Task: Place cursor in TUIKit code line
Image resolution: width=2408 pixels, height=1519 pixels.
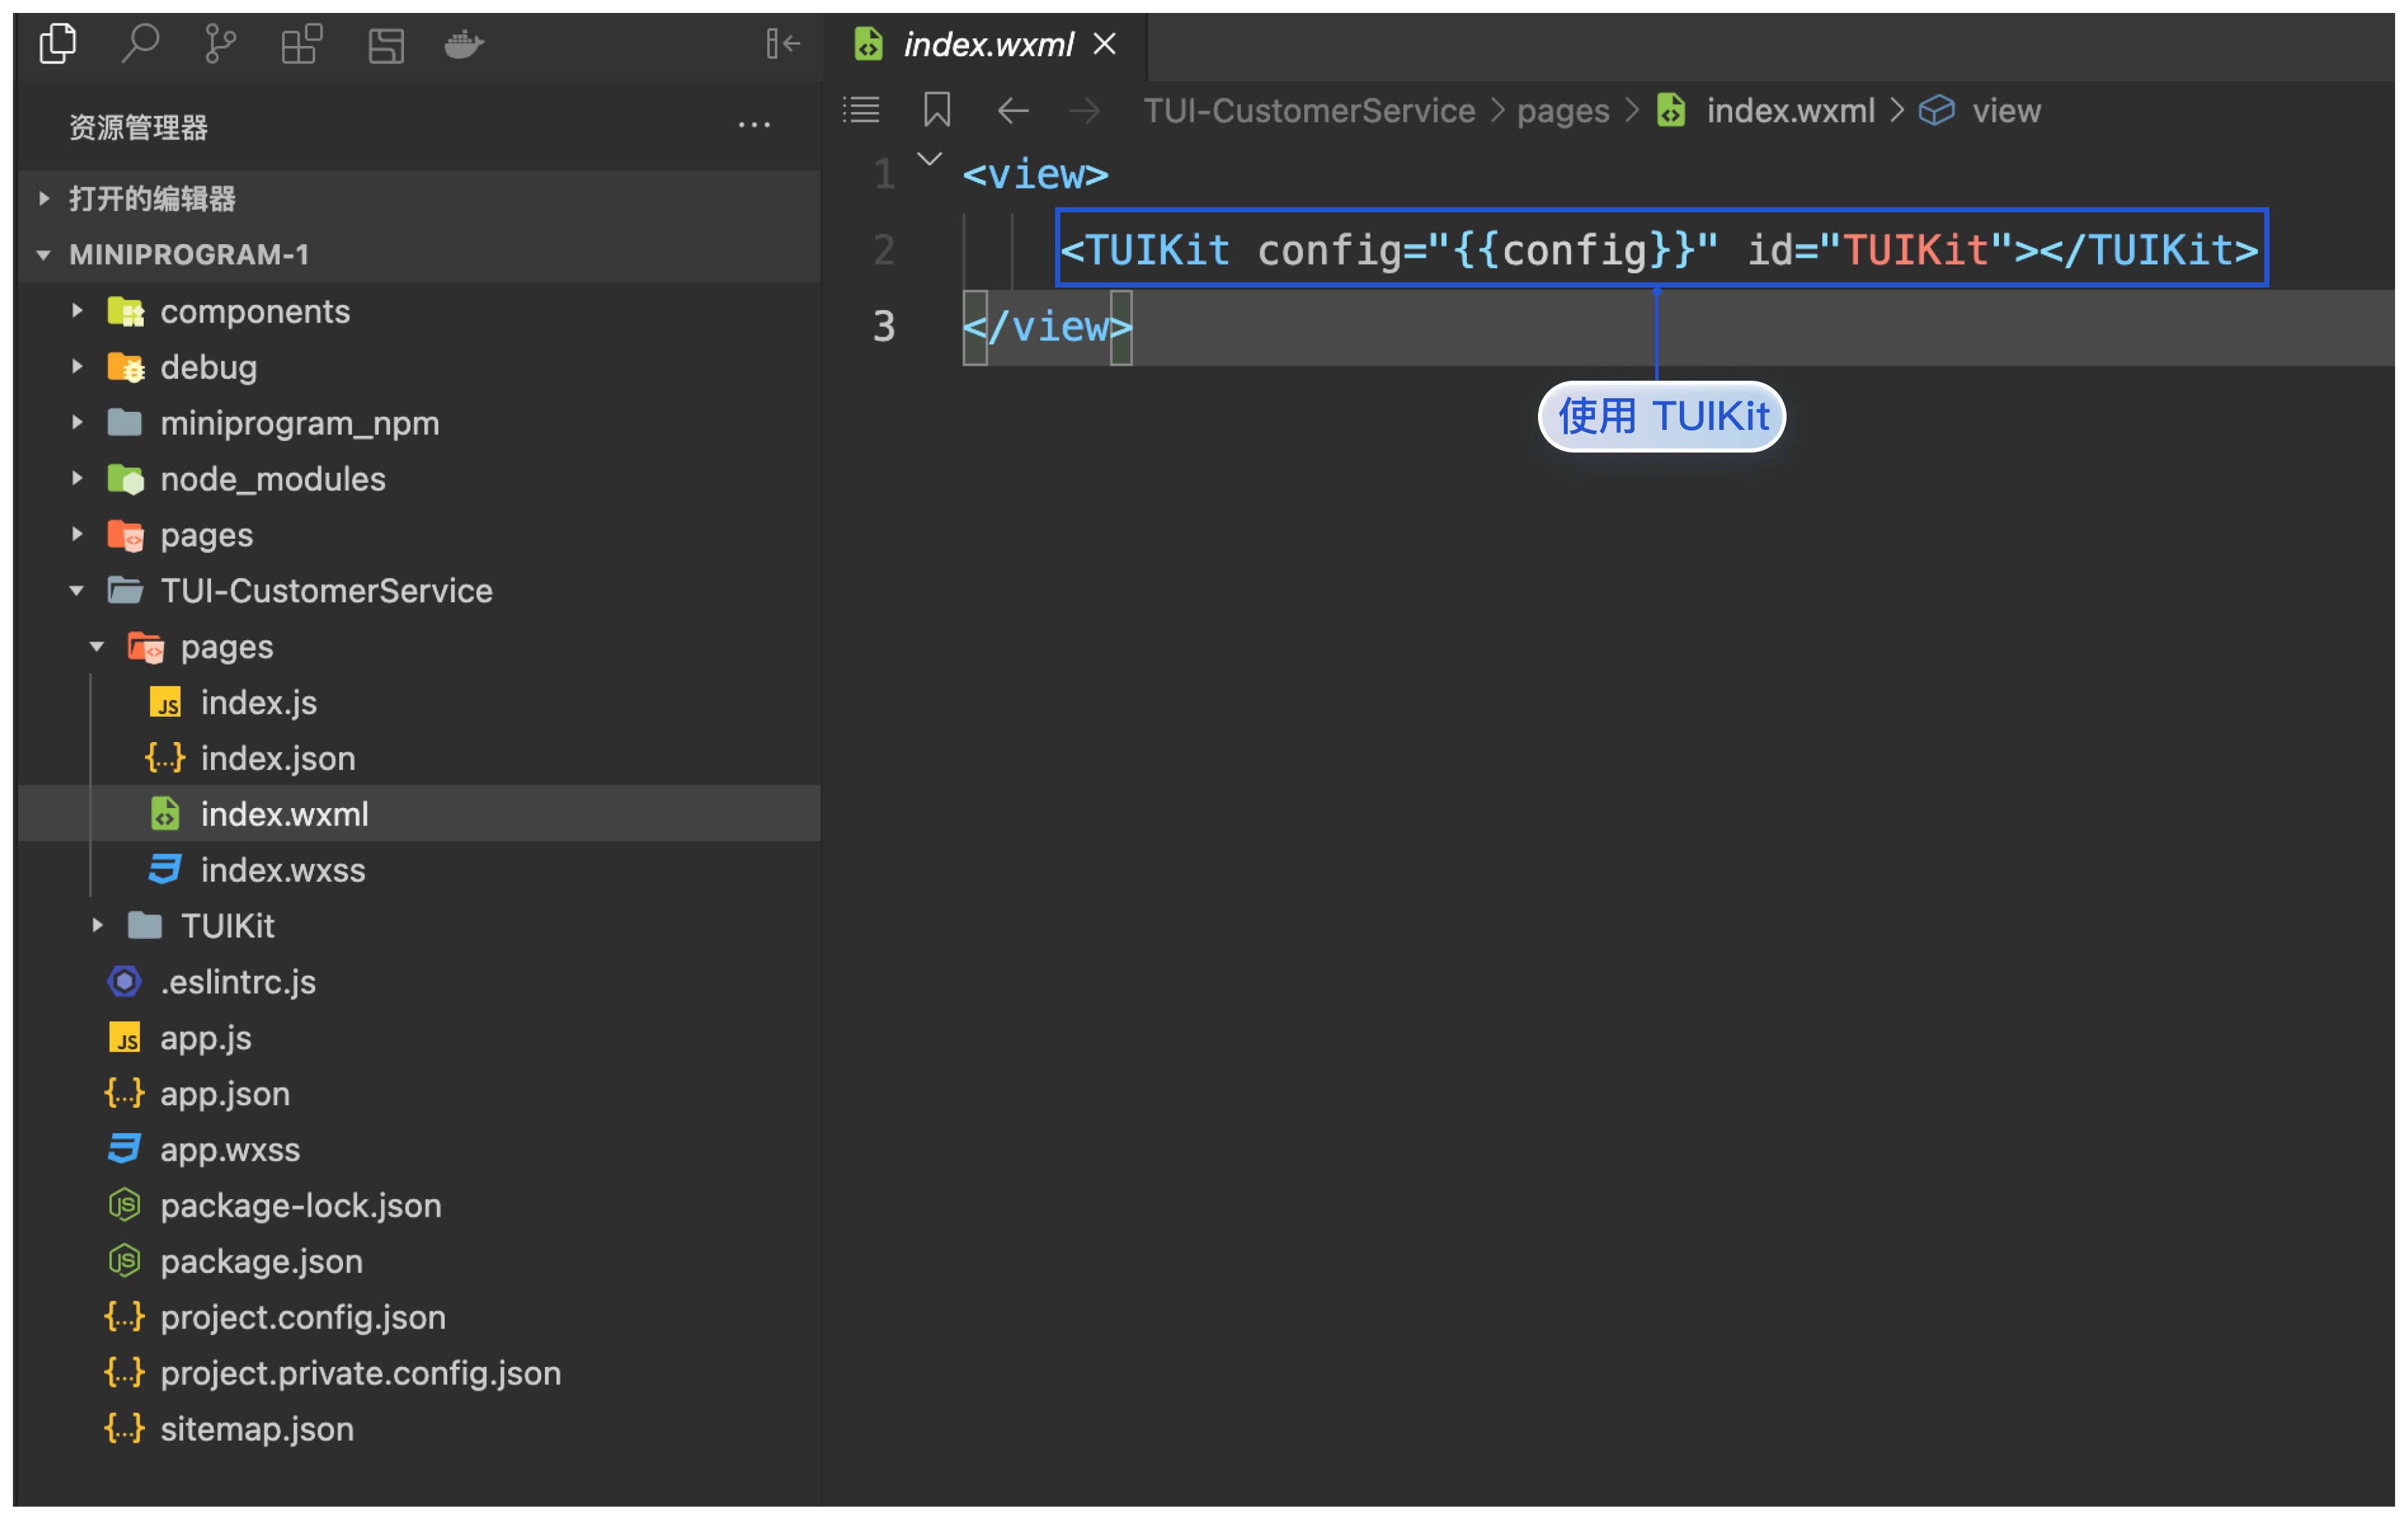Action: (1660, 250)
